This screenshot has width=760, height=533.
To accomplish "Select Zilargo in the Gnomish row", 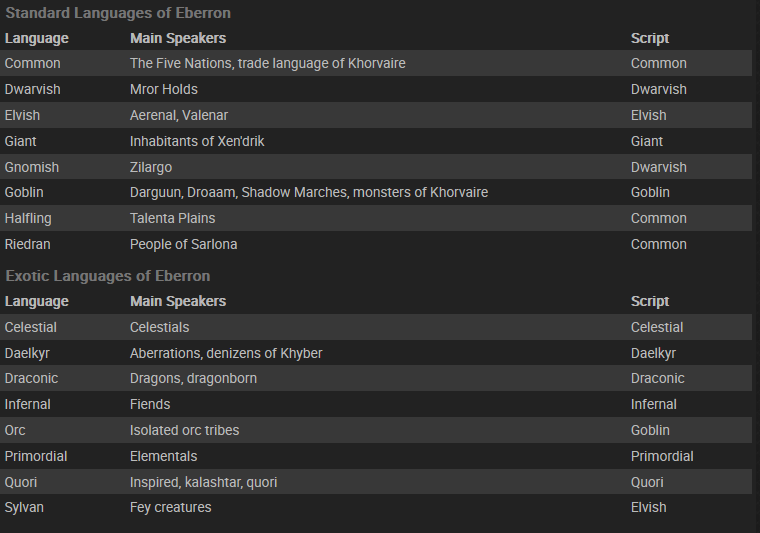I will (151, 167).
